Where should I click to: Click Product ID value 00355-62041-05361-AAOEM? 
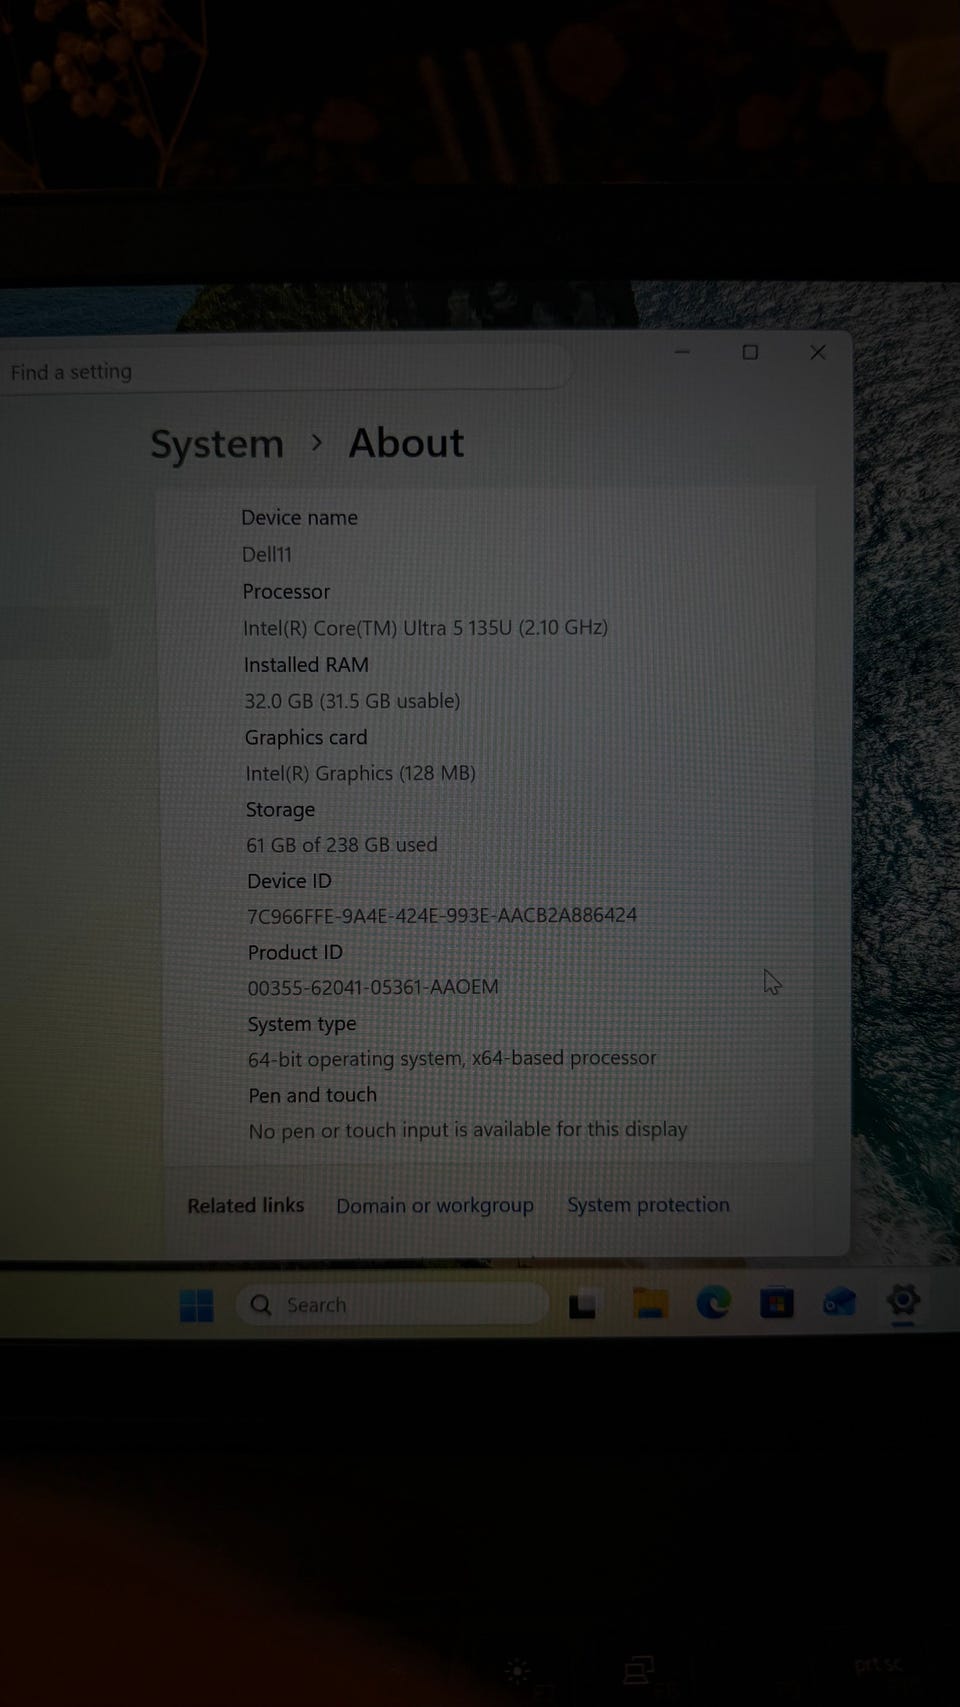373,987
